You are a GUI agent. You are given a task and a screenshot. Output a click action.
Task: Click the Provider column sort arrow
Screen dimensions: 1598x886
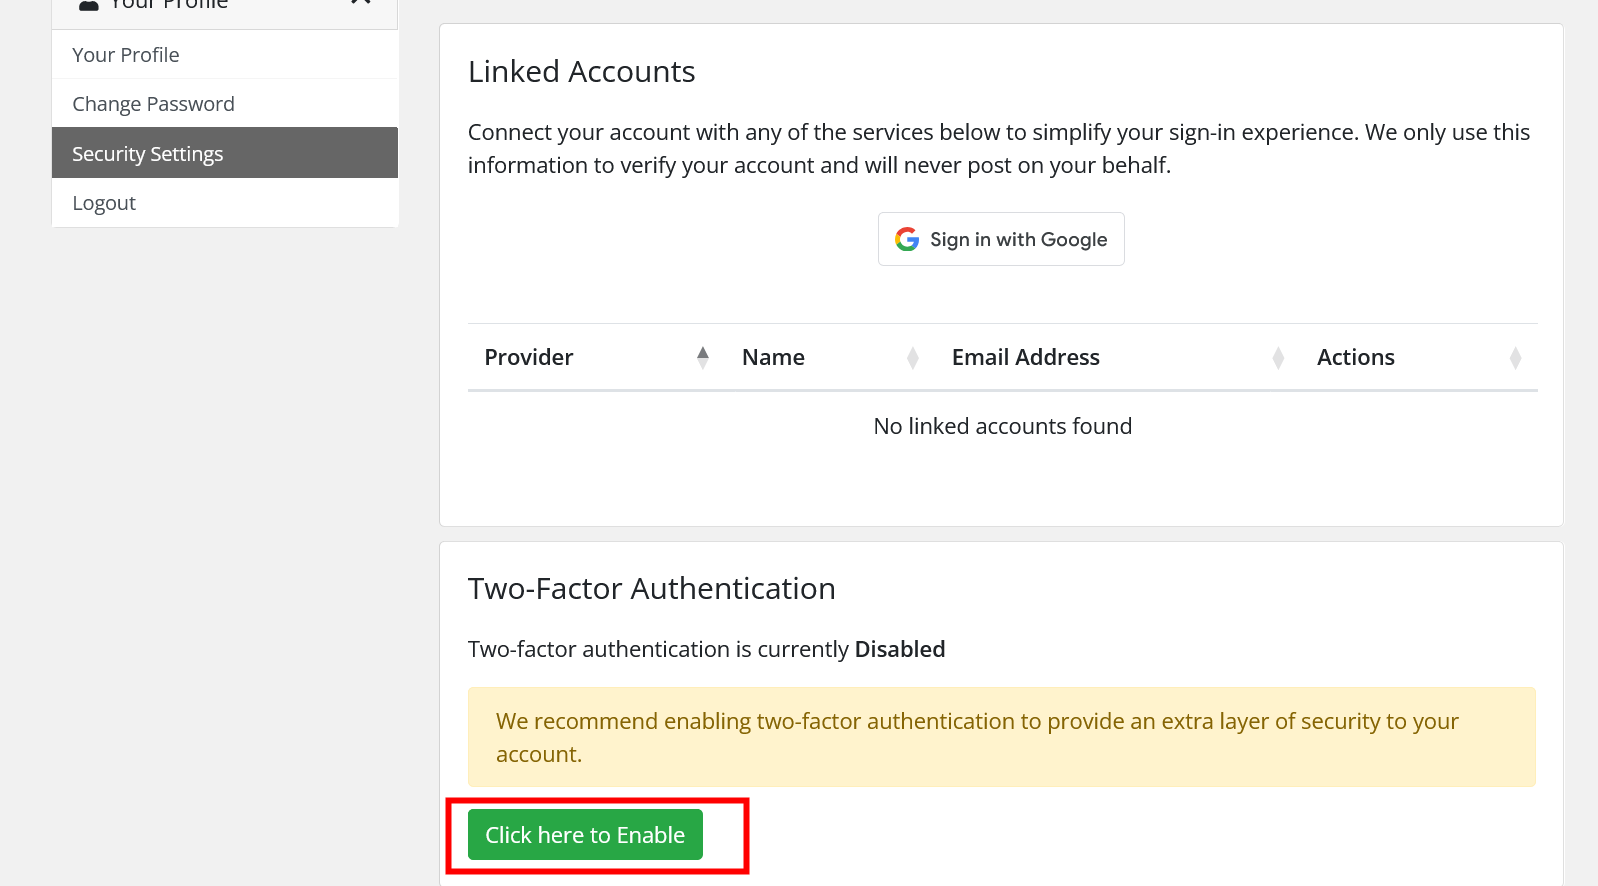click(703, 357)
